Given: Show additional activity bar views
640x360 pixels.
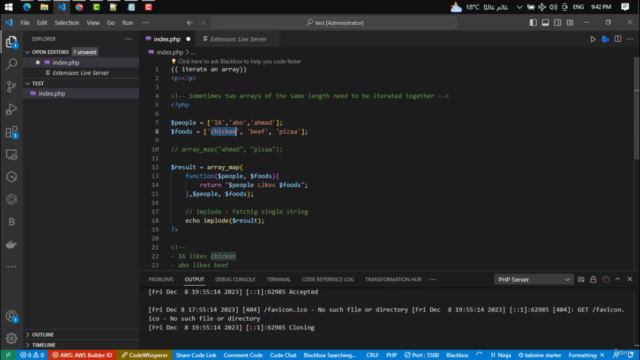Looking at the screenshot, I should click(x=11, y=267).
